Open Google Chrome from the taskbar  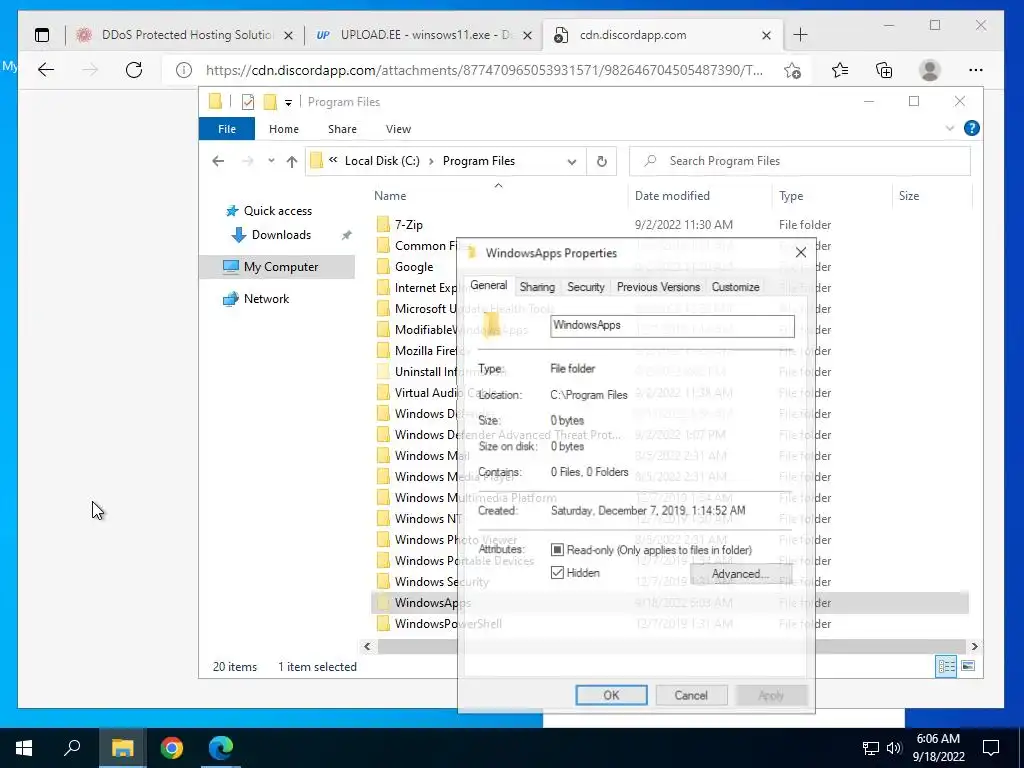(x=172, y=748)
